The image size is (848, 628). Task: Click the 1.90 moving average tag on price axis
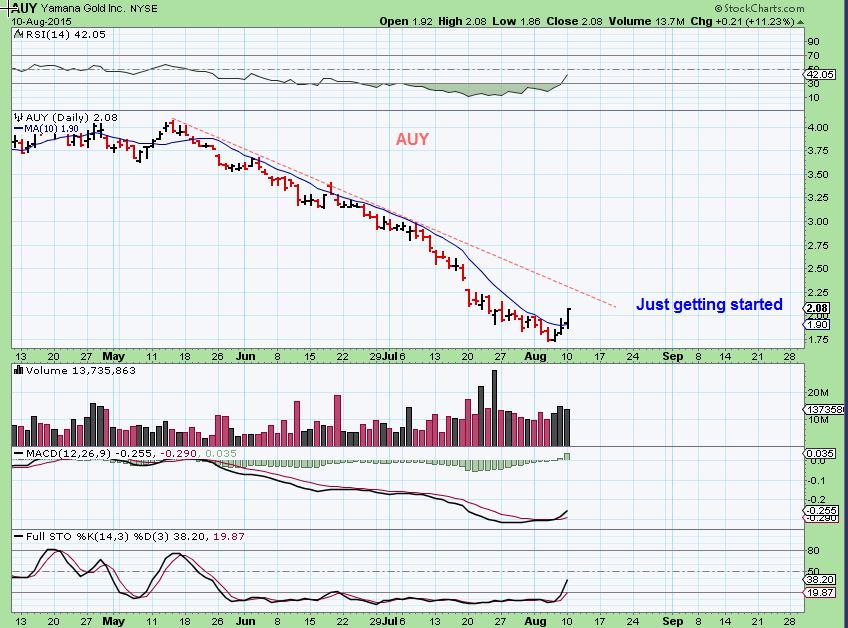coord(818,325)
